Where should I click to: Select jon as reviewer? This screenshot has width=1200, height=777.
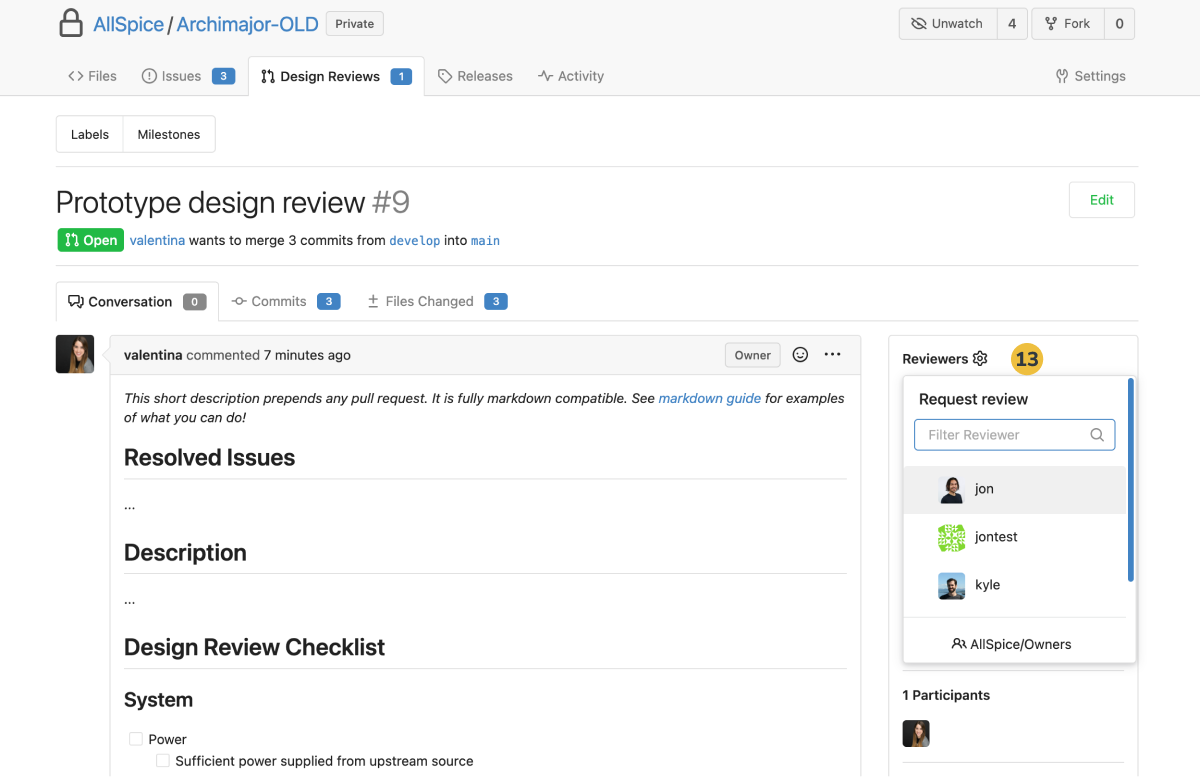1015,489
